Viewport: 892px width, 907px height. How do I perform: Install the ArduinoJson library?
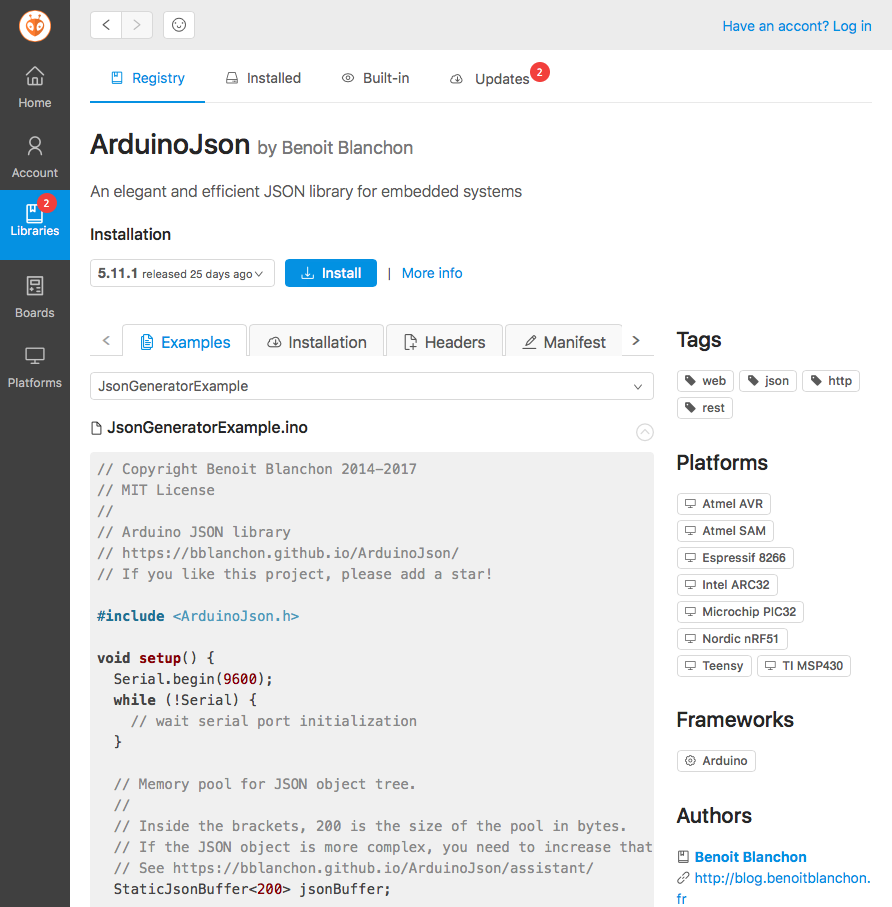coord(331,273)
